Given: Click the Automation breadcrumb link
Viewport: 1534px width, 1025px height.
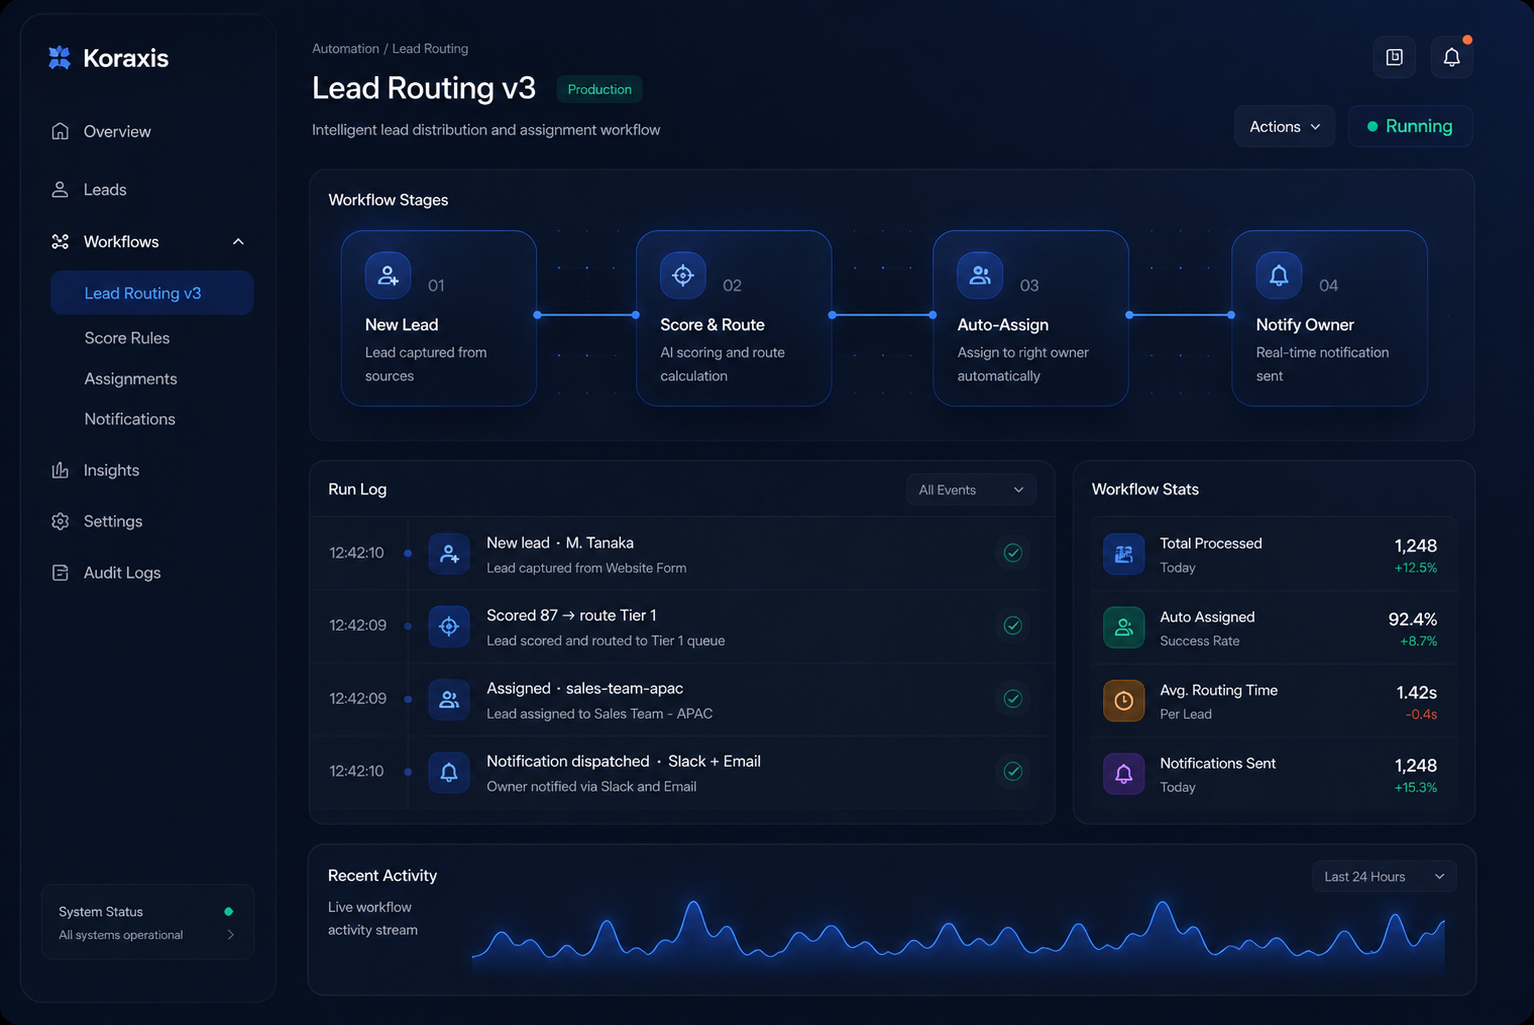Looking at the screenshot, I should 345,49.
